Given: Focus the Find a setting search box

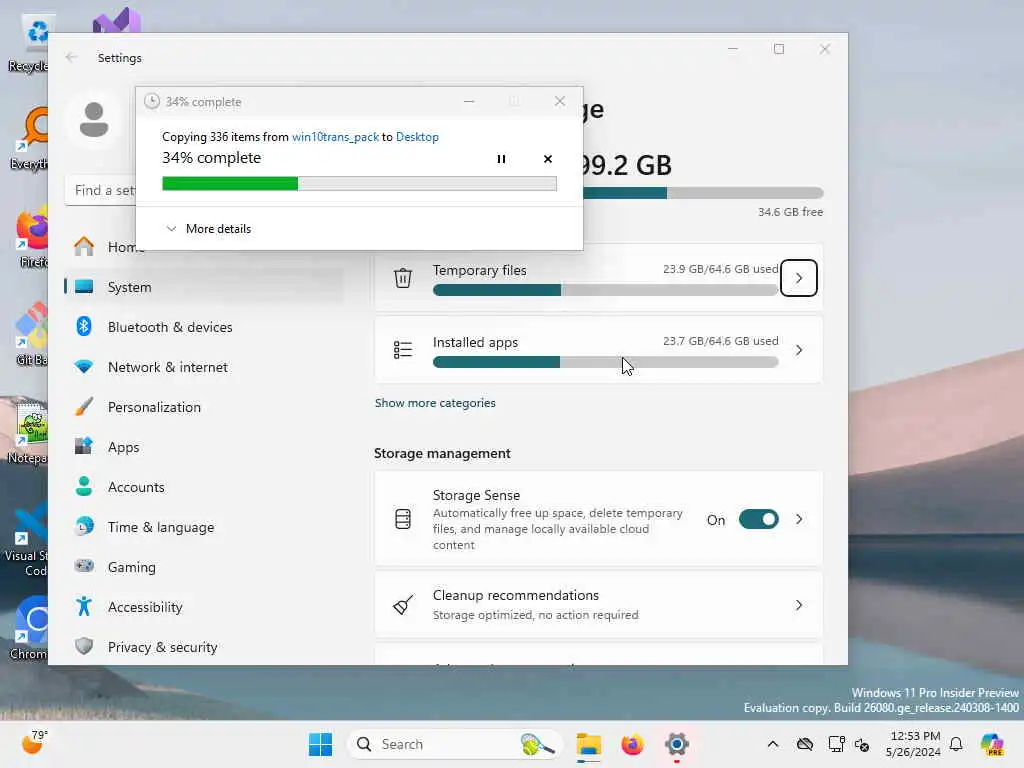Looking at the screenshot, I should [x=101, y=190].
